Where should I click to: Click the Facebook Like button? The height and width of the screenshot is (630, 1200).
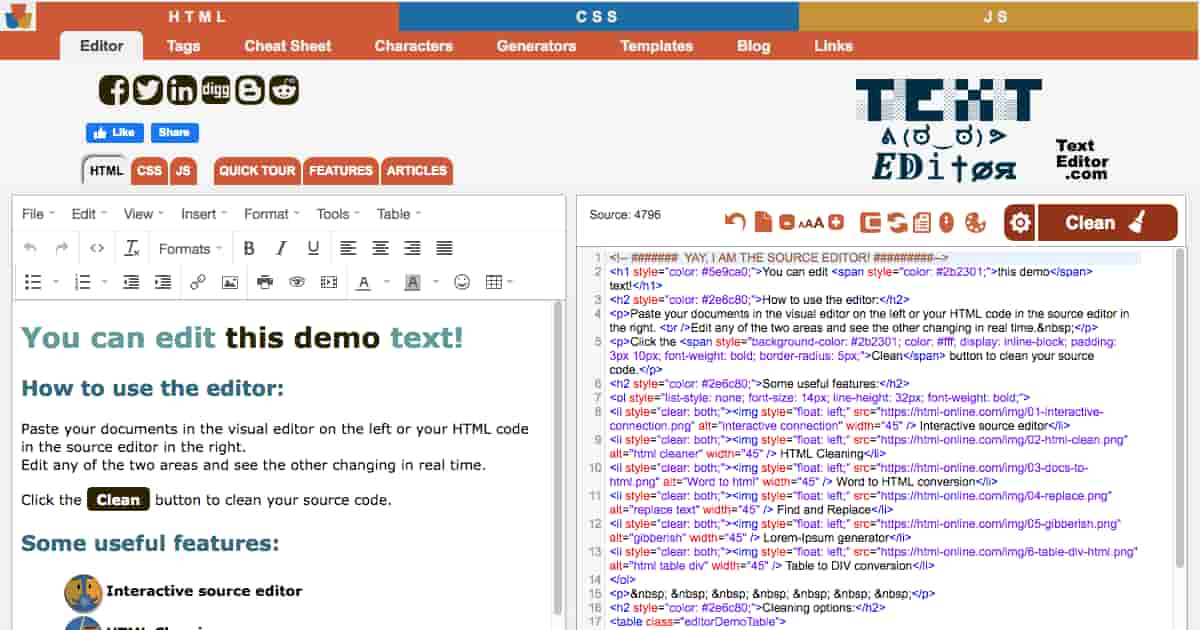[115, 132]
